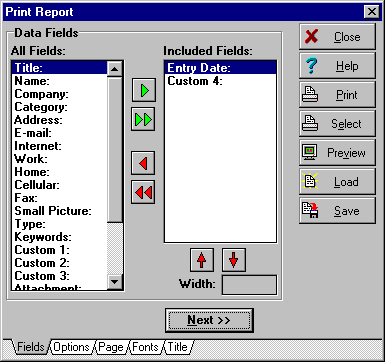Remove all fields with double red arrows
The image size is (385, 362).
click(143, 192)
